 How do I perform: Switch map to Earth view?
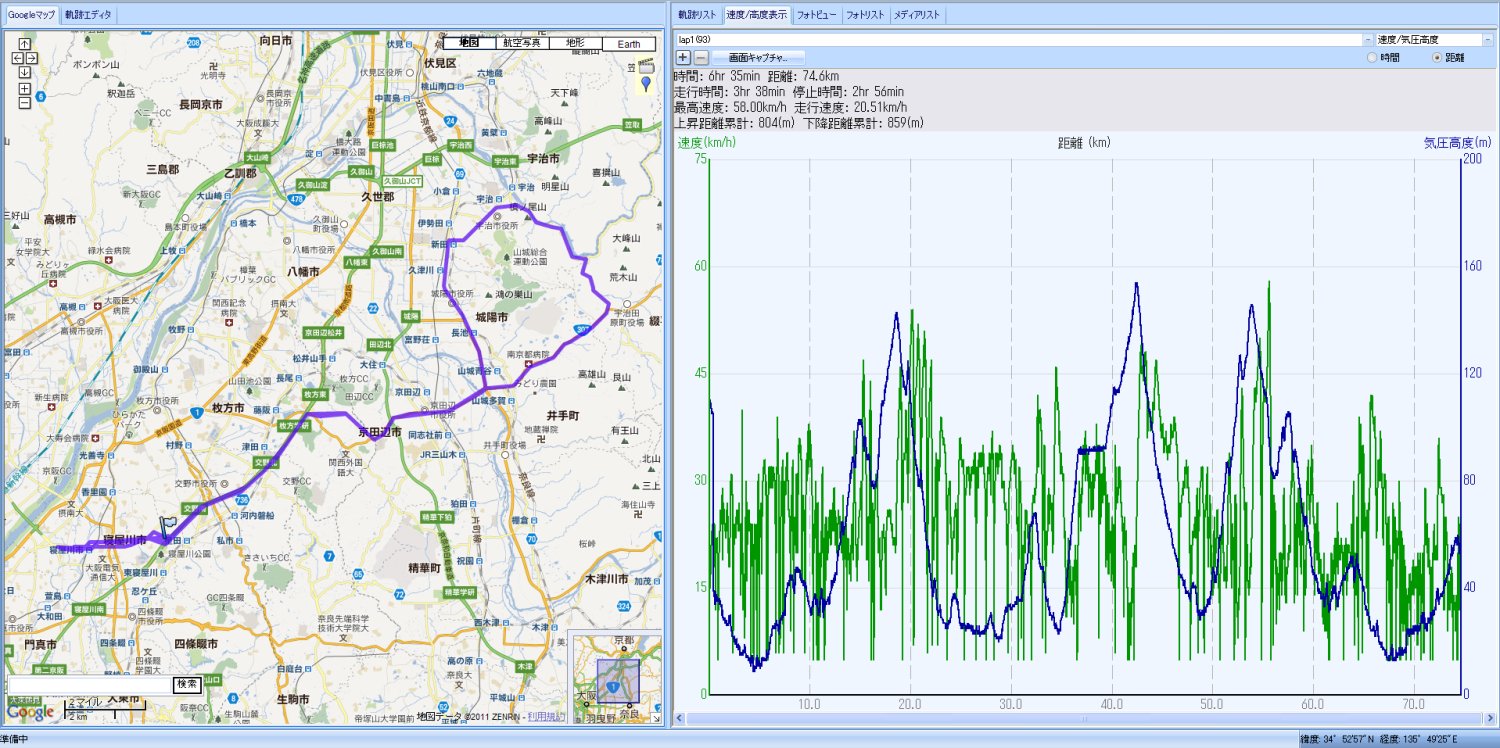coord(629,43)
